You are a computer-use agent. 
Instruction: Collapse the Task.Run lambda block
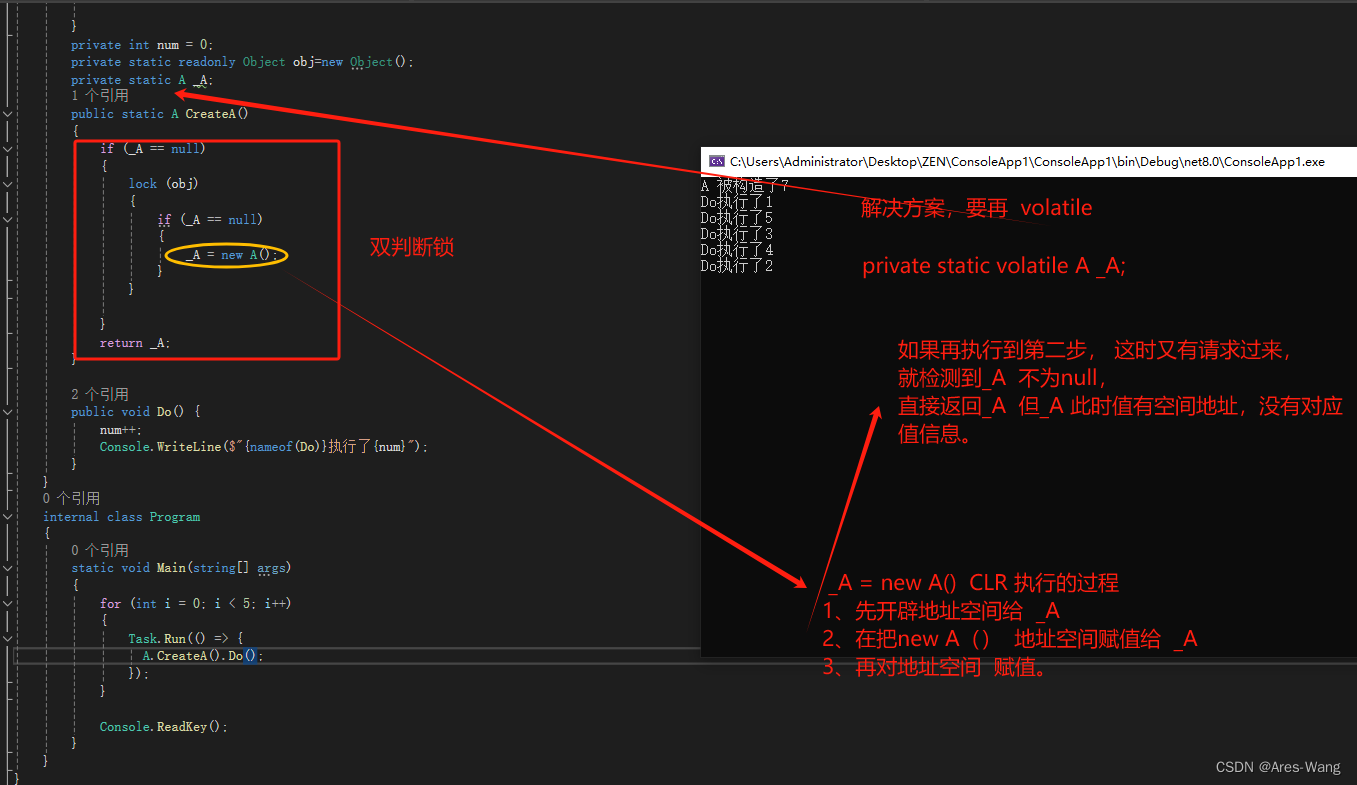pos(8,638)
